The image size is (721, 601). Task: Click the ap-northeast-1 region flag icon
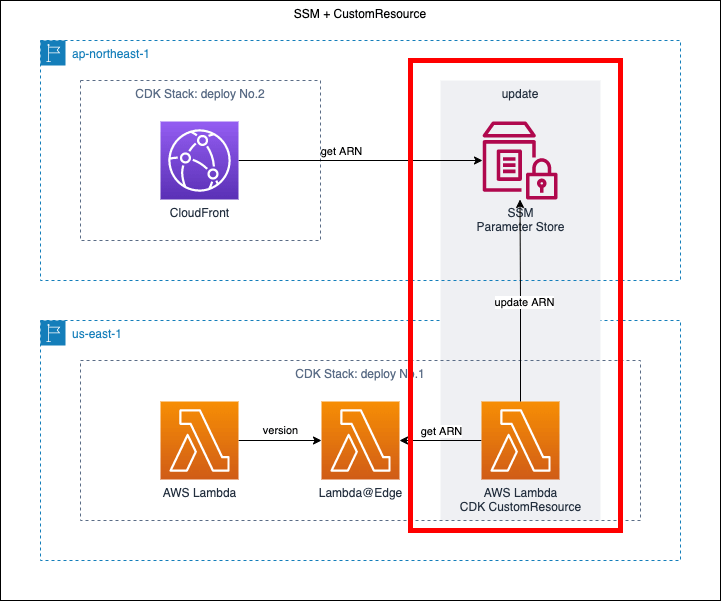tap(53, 53)
